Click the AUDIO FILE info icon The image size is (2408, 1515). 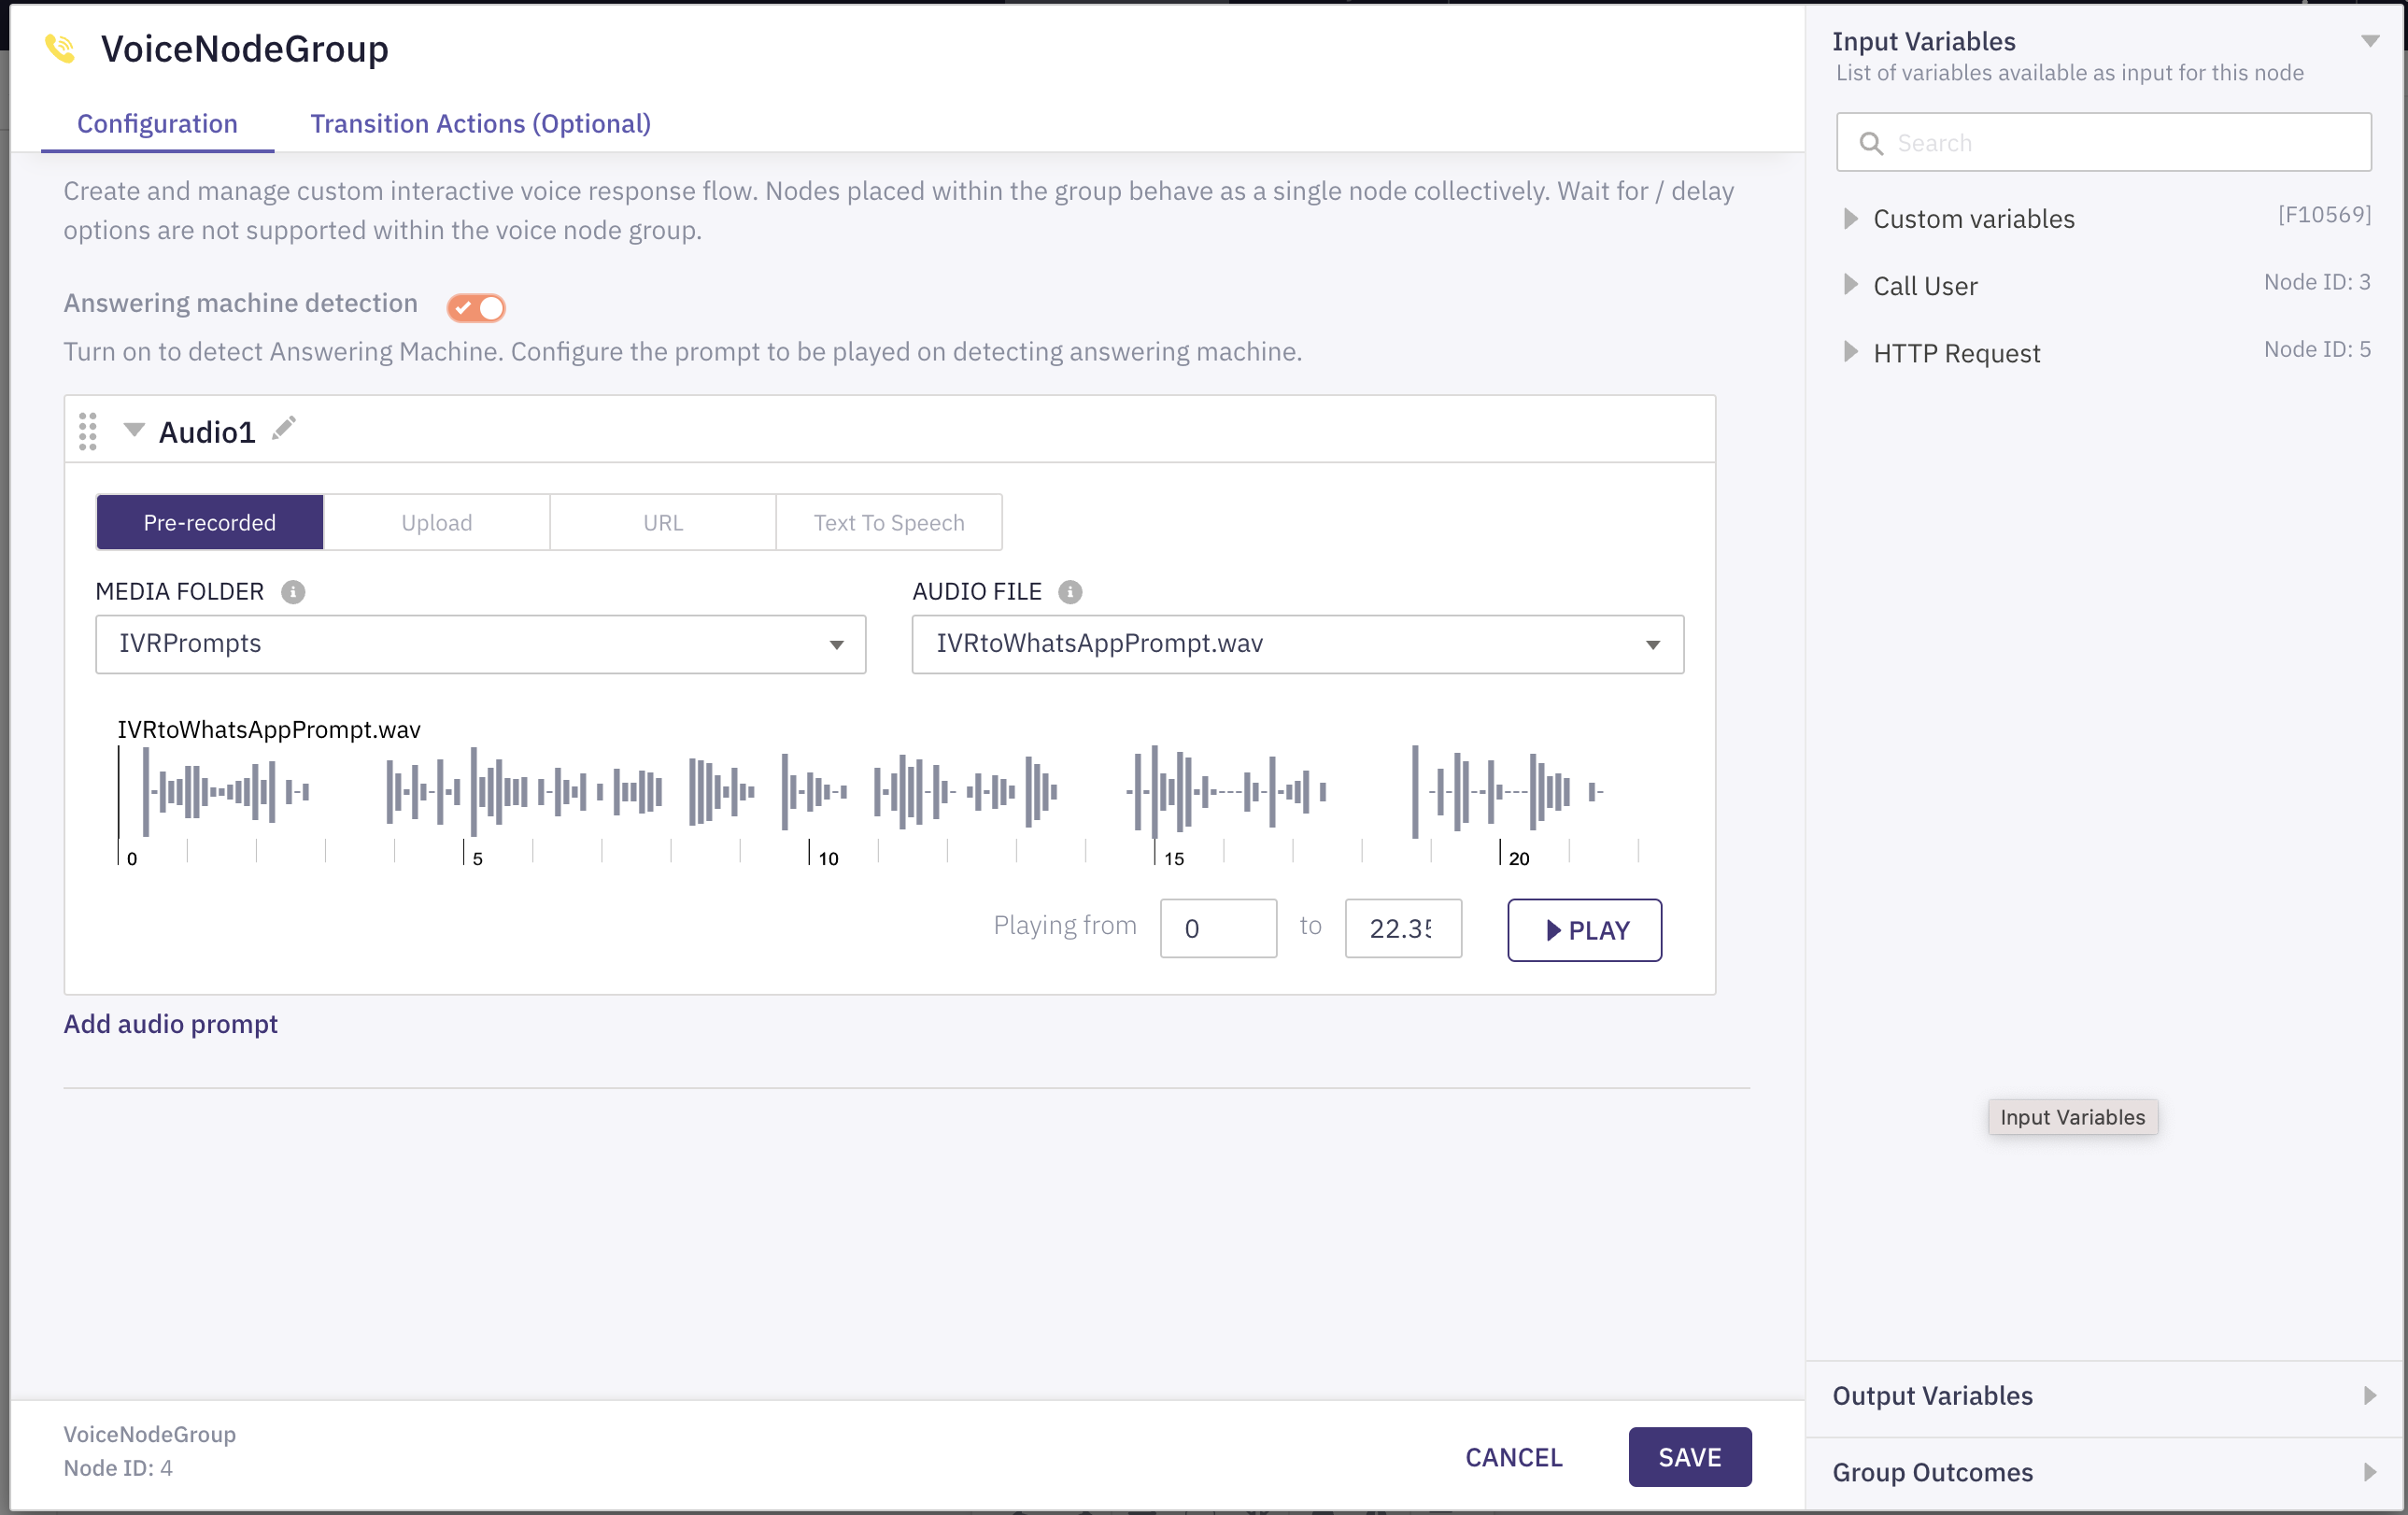tap(1069, 592)
